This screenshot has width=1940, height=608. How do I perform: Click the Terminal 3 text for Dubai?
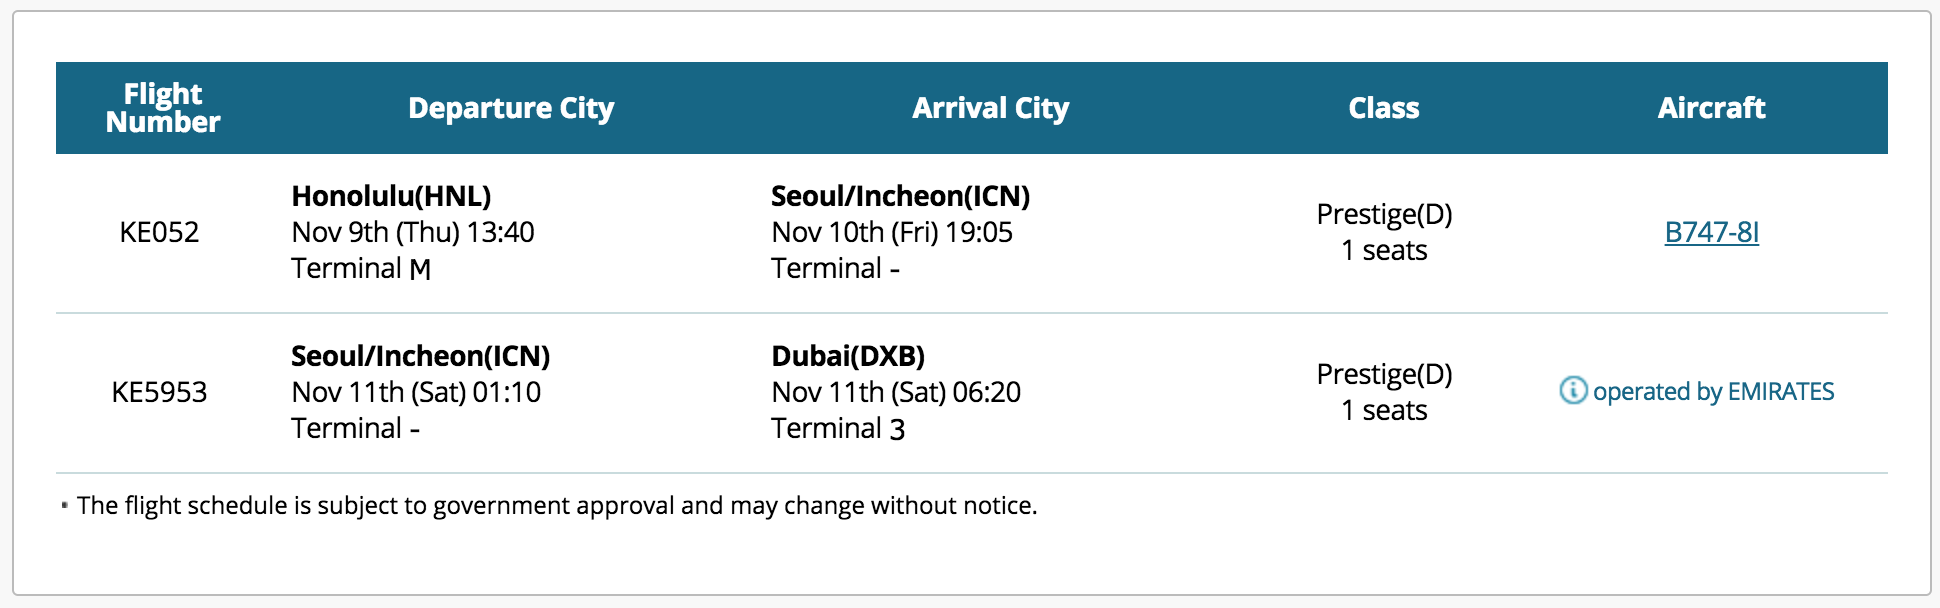(838, 428)
